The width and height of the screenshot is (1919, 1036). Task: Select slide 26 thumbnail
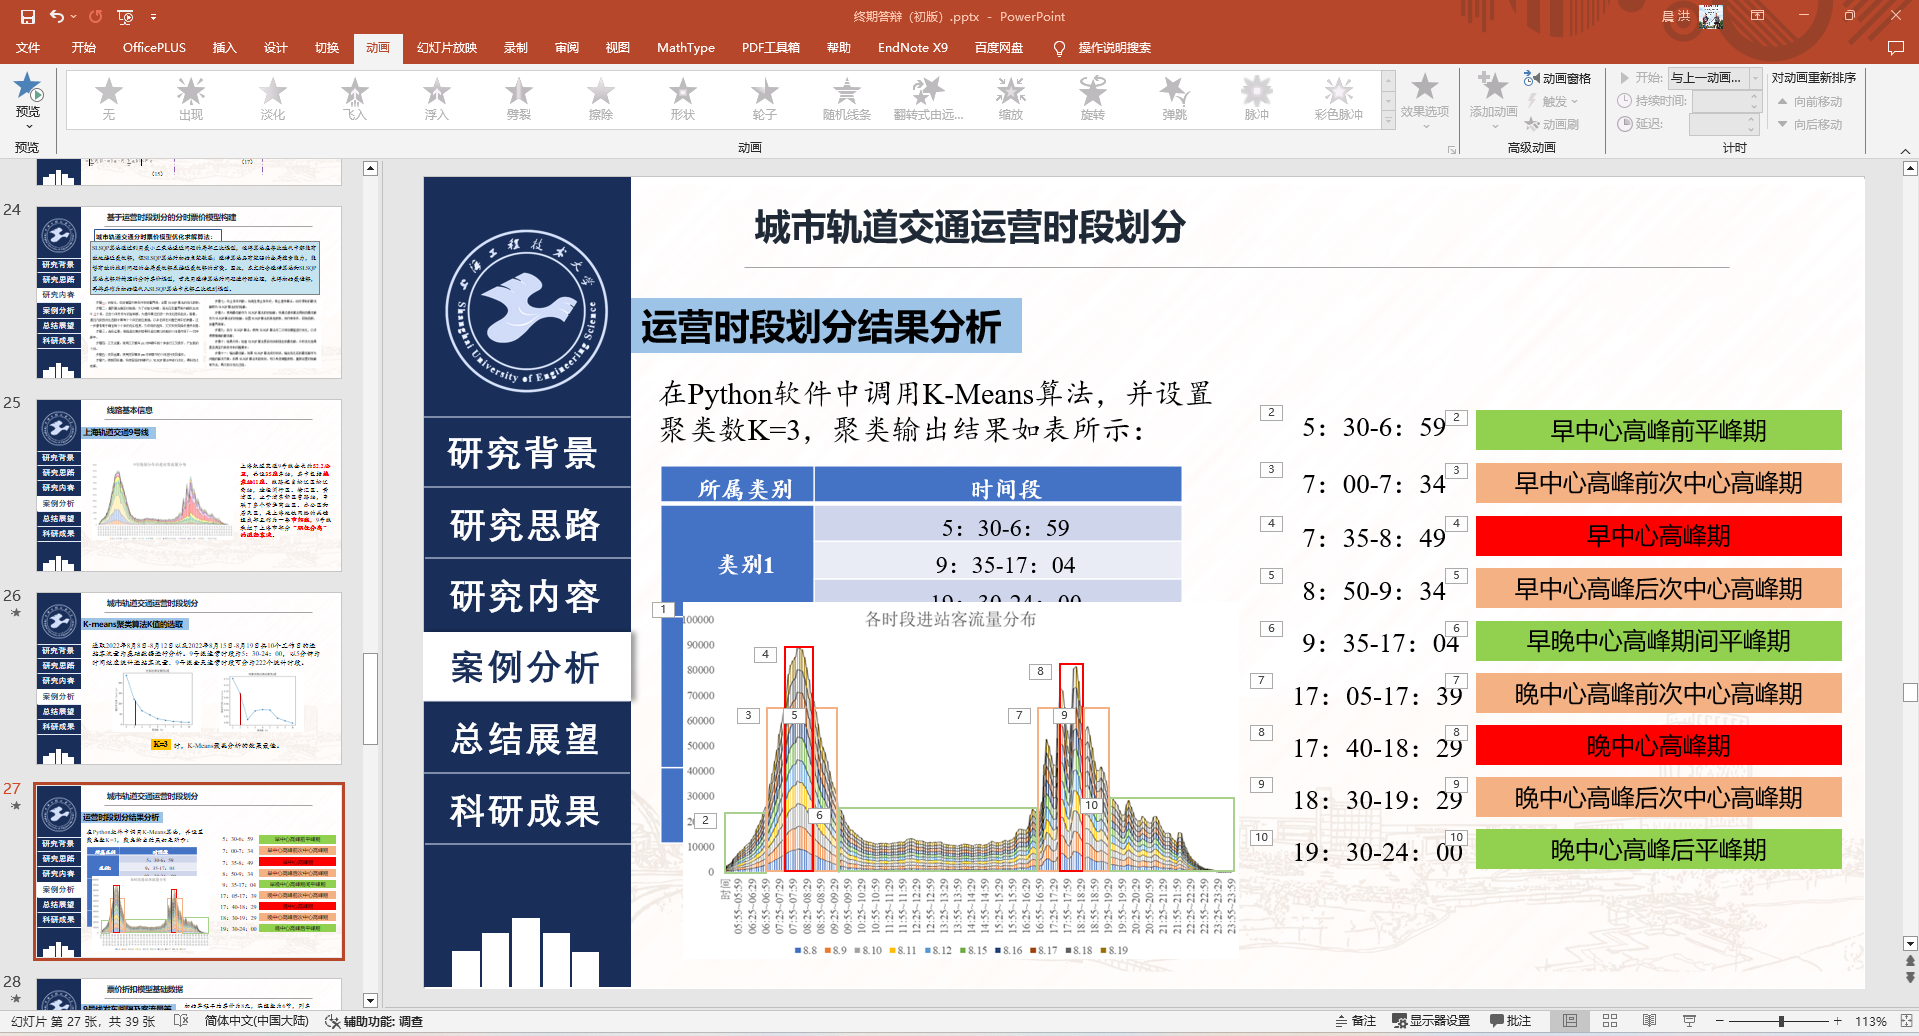click(x=189, y=678)
